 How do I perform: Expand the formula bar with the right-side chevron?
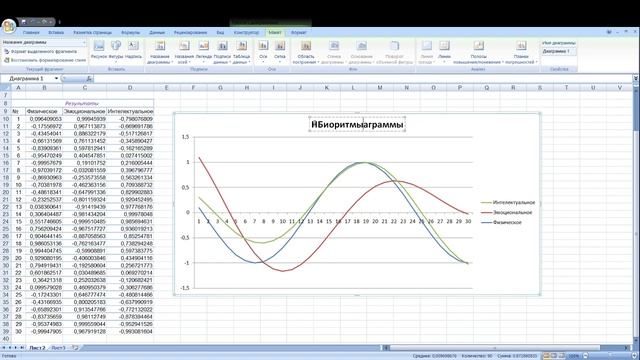(636, 78)
